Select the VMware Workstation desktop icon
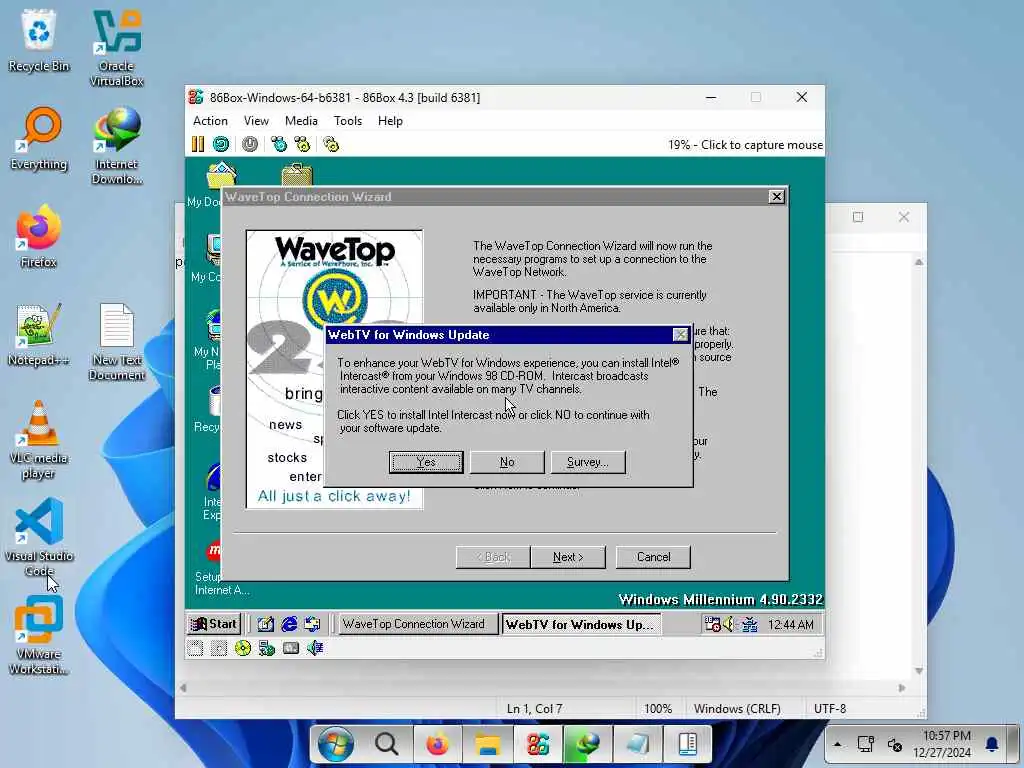 pyautogui.click(x=39, y=635)
